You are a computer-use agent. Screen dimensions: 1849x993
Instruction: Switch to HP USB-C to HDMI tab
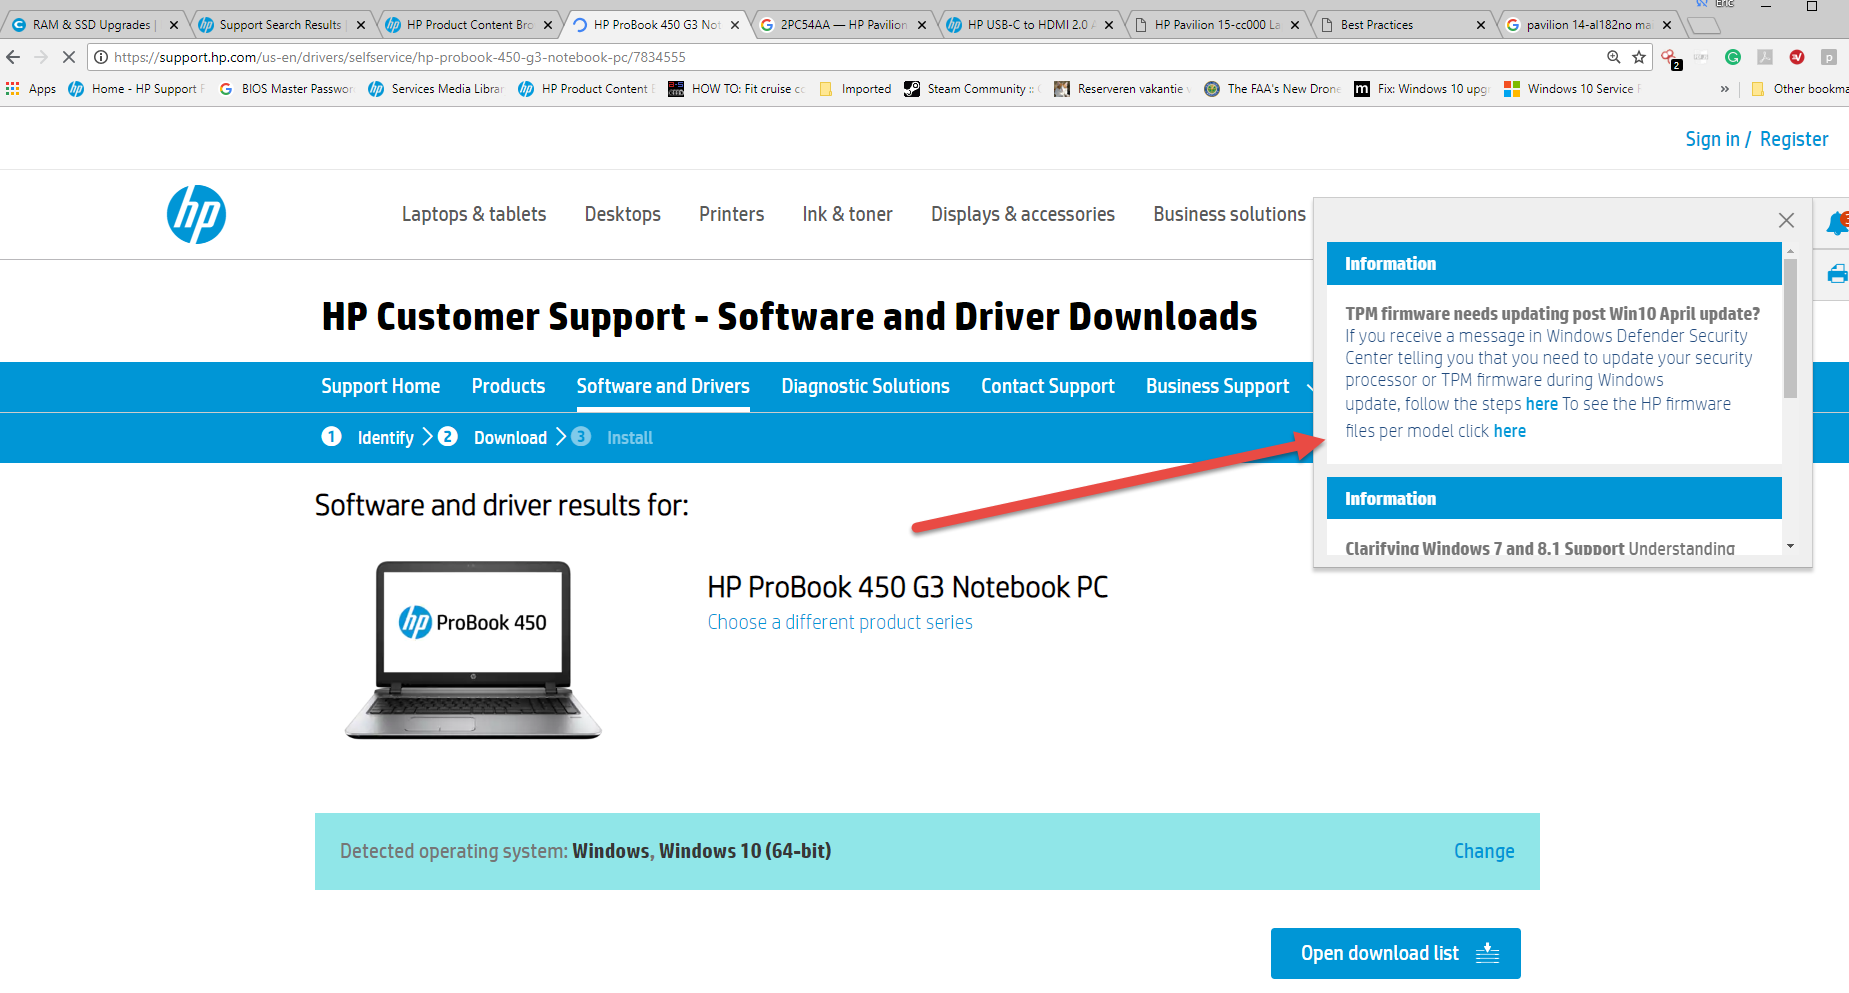tap(1031, 25)
